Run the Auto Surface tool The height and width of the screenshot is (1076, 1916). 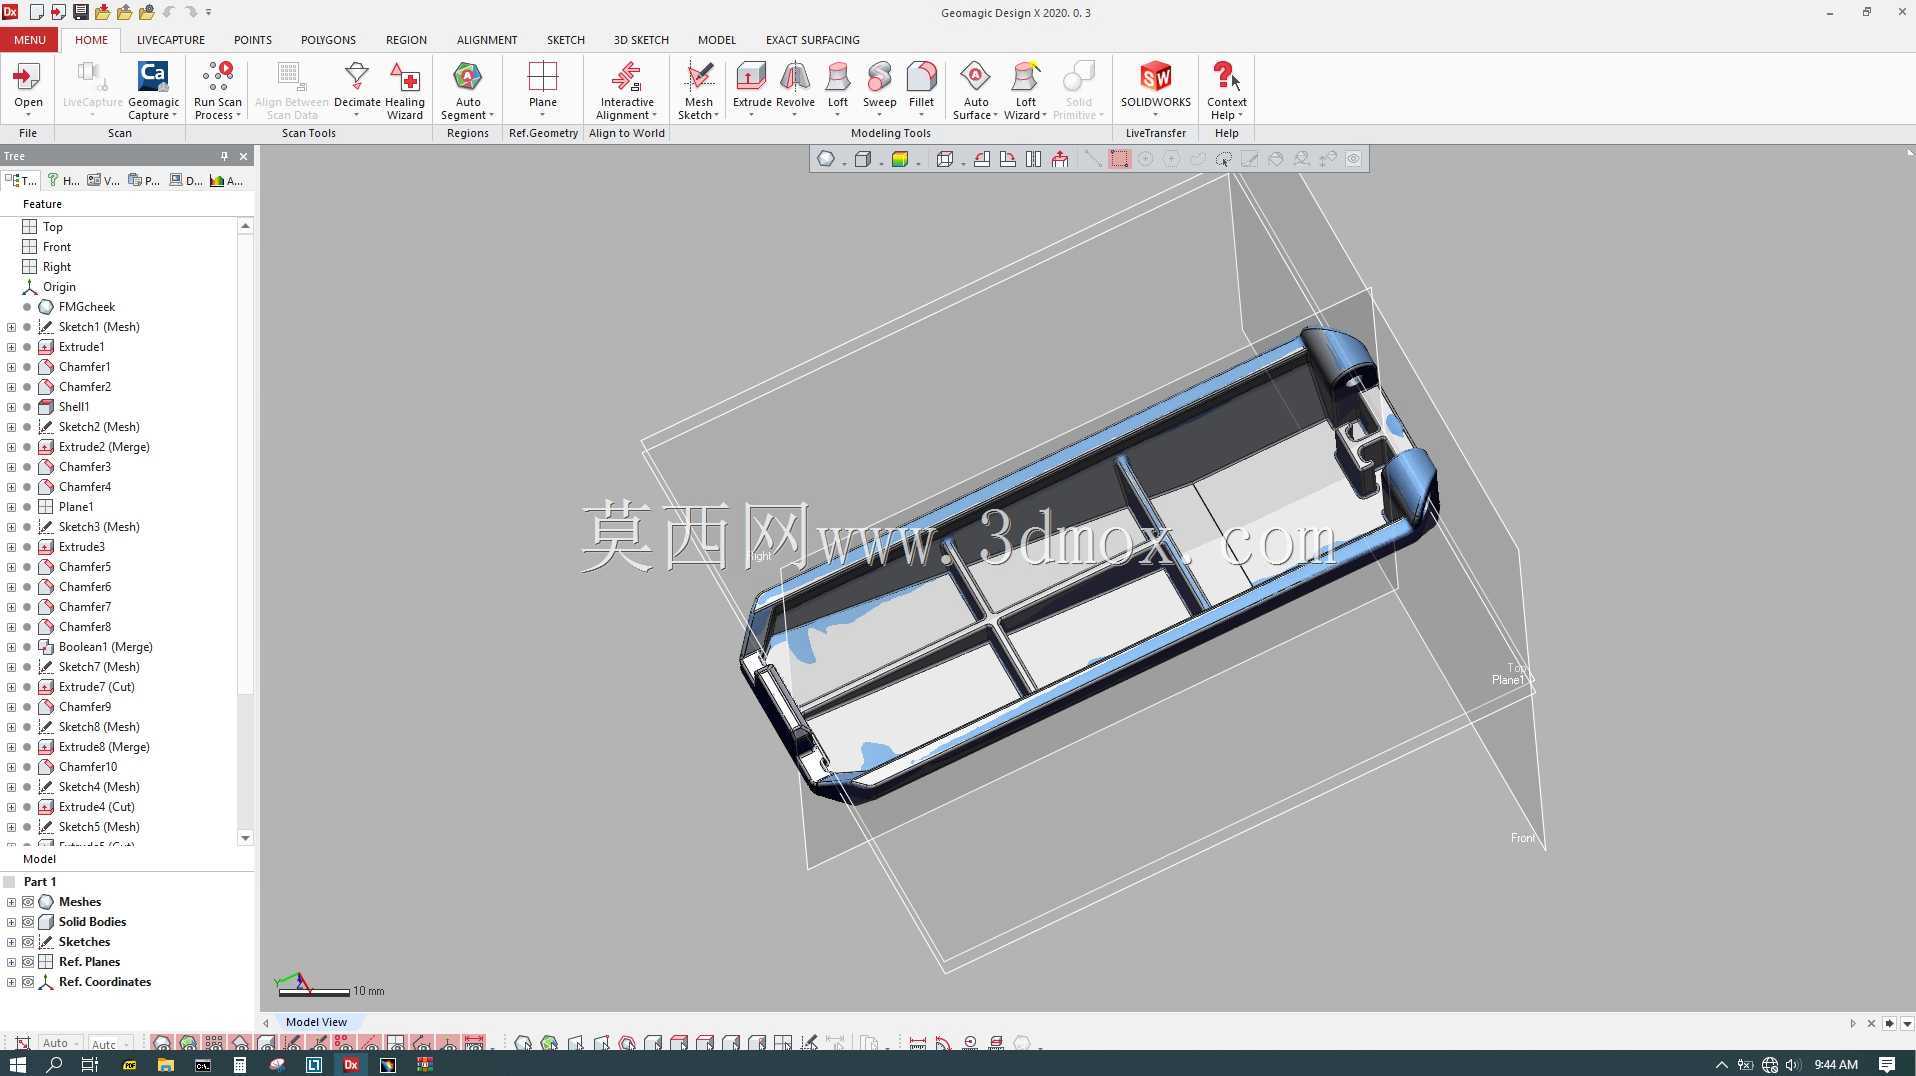tap(975, 89)
